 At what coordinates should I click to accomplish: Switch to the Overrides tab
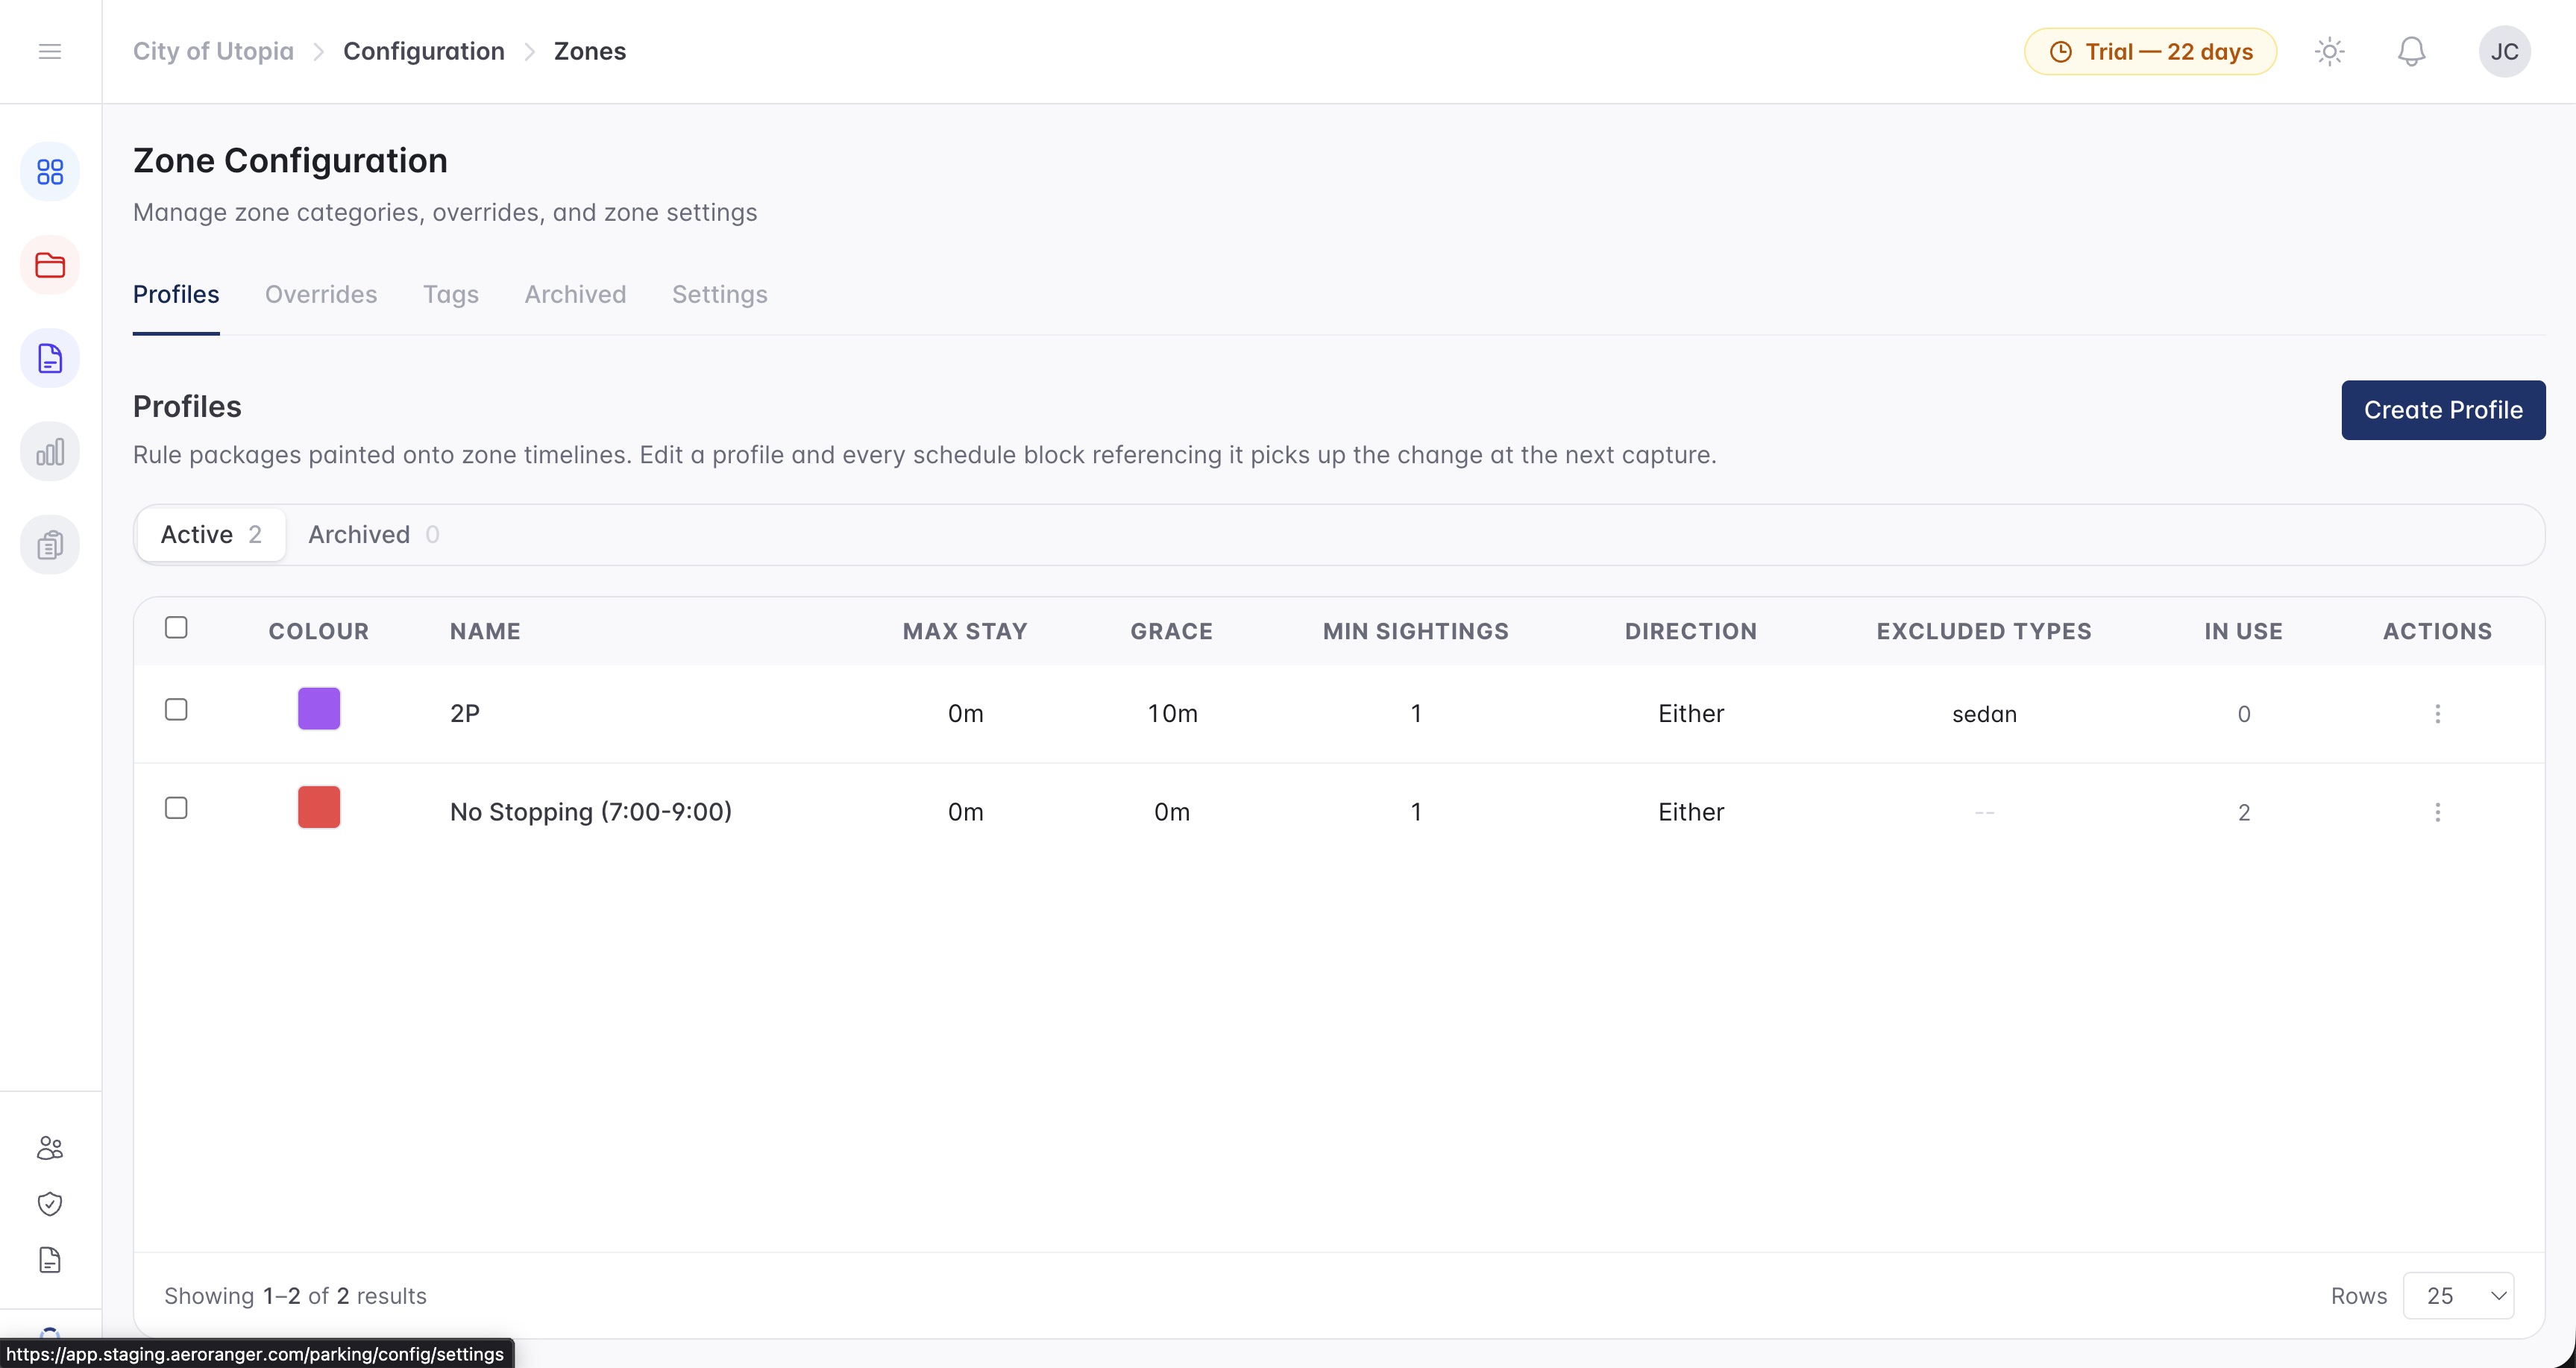(321, 294)
